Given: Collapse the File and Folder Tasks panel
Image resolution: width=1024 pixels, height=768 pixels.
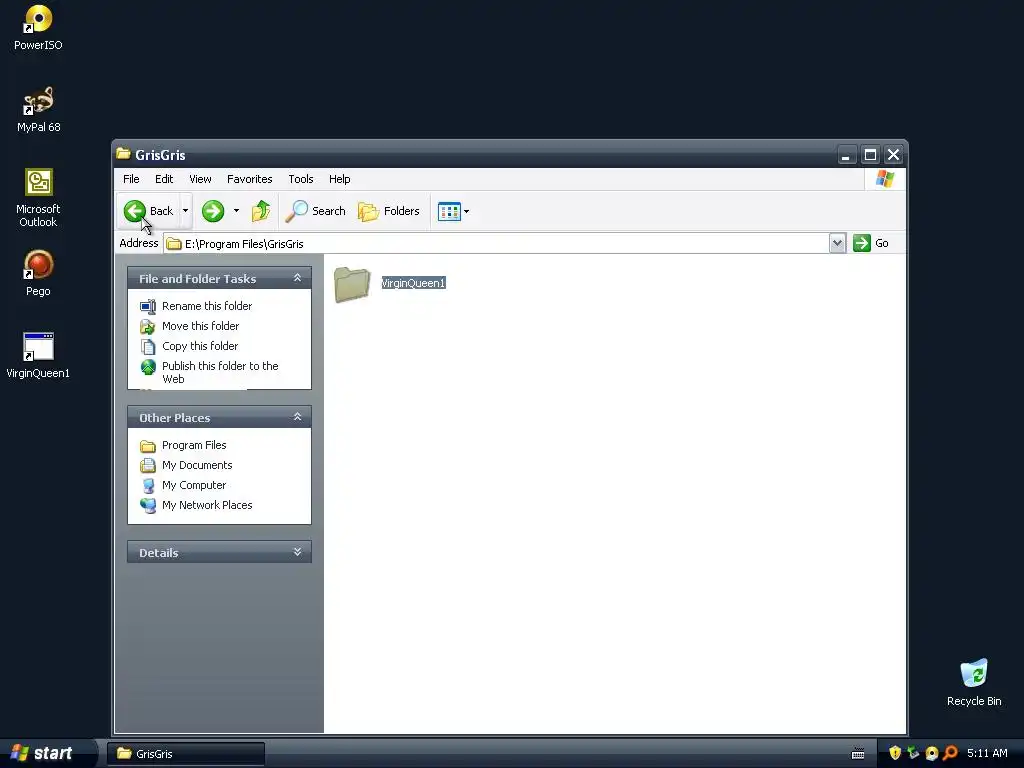Looking at the screenshot, I should point(297,278).
